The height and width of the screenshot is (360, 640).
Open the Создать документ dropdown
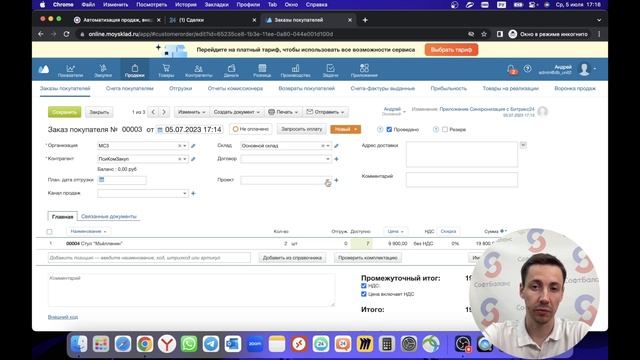[x=237, y=112]
